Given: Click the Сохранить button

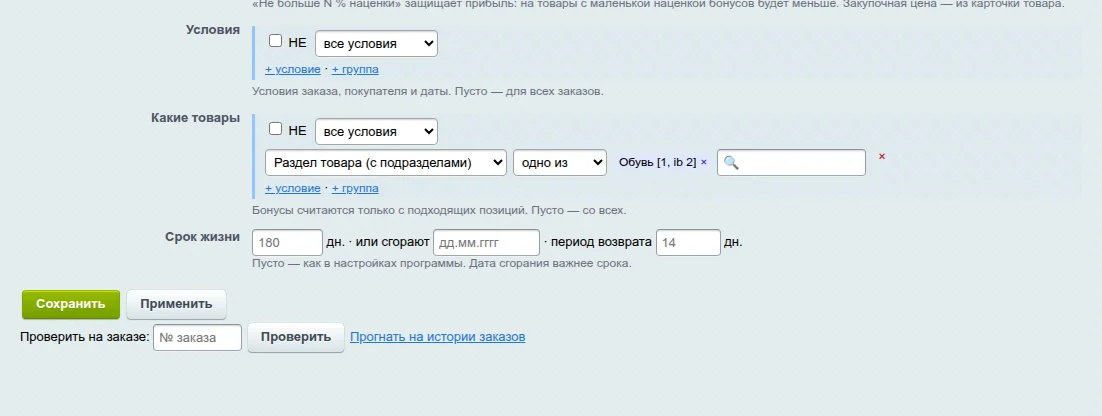Looking at the screenshot, I should click(x=71, y=304).
